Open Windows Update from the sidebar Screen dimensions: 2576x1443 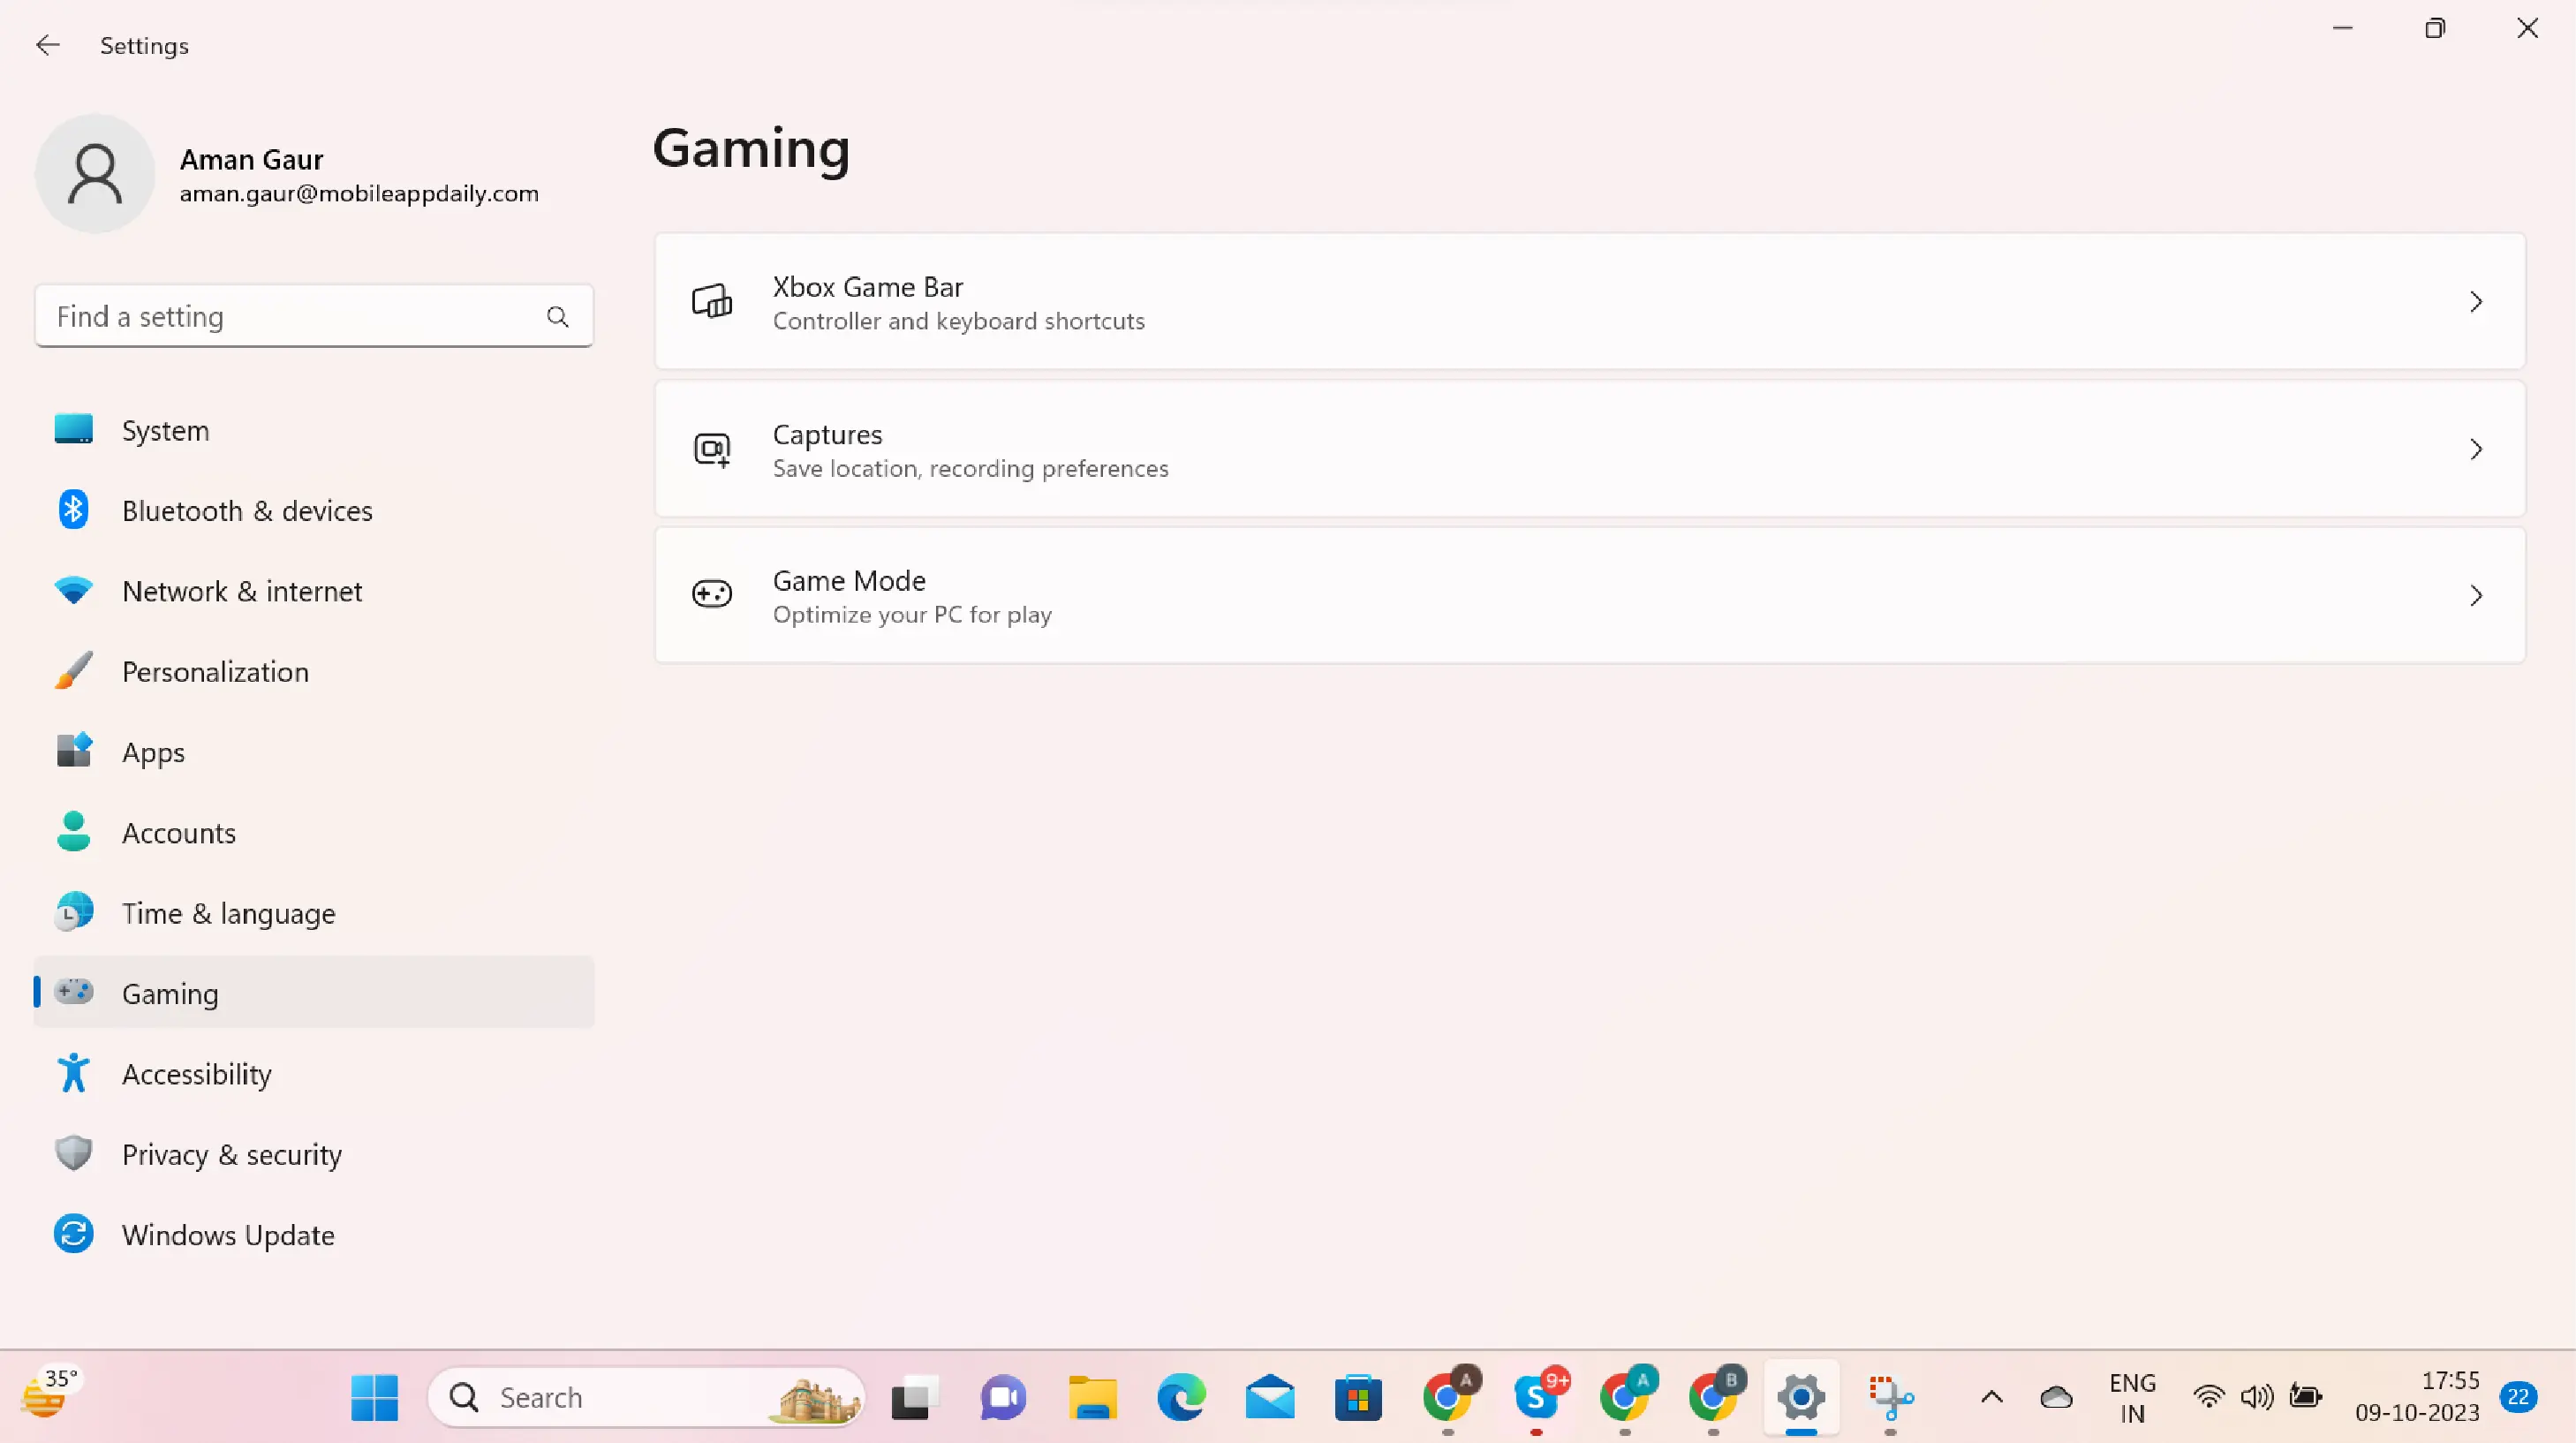click(314, 1235)
